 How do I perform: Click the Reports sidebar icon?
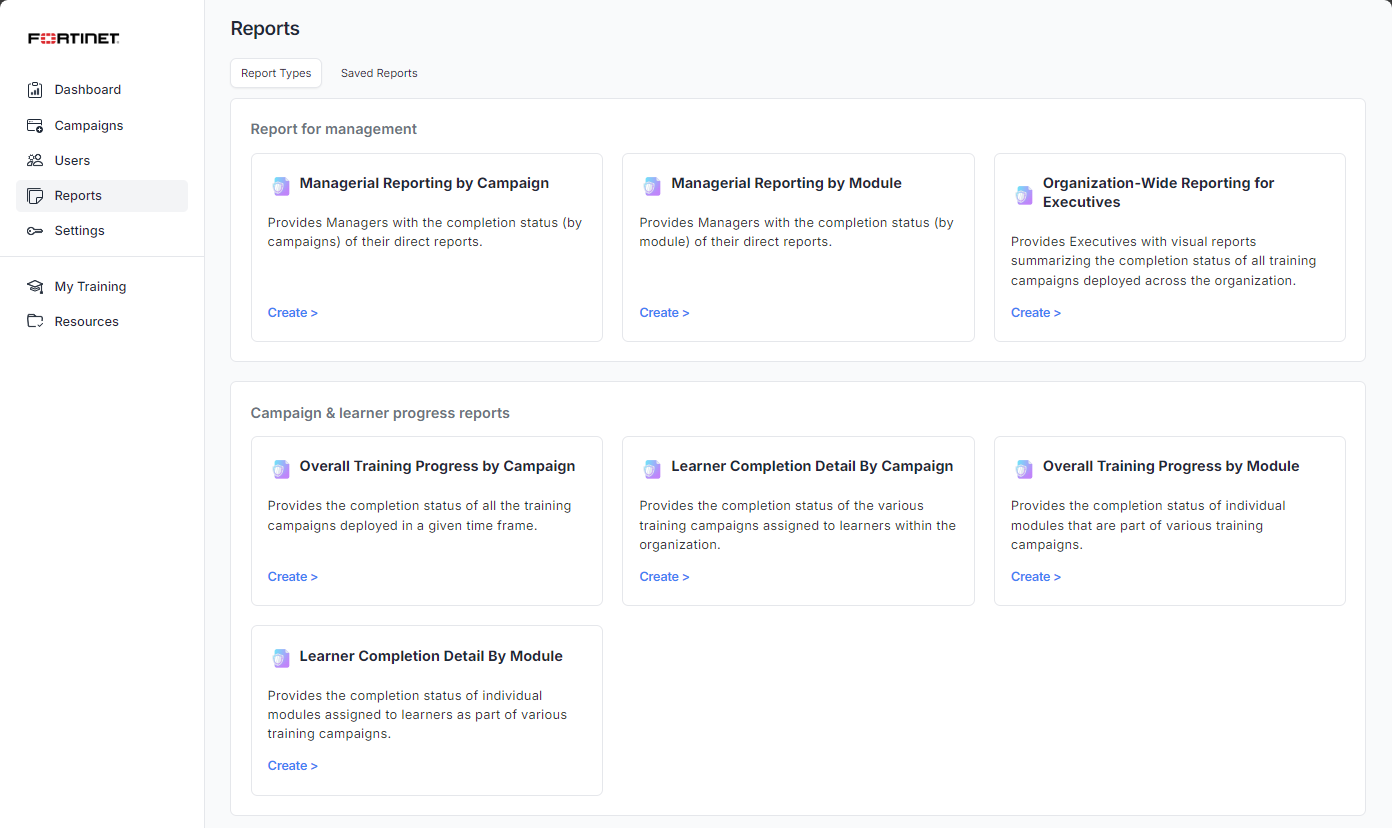(35, 196)
